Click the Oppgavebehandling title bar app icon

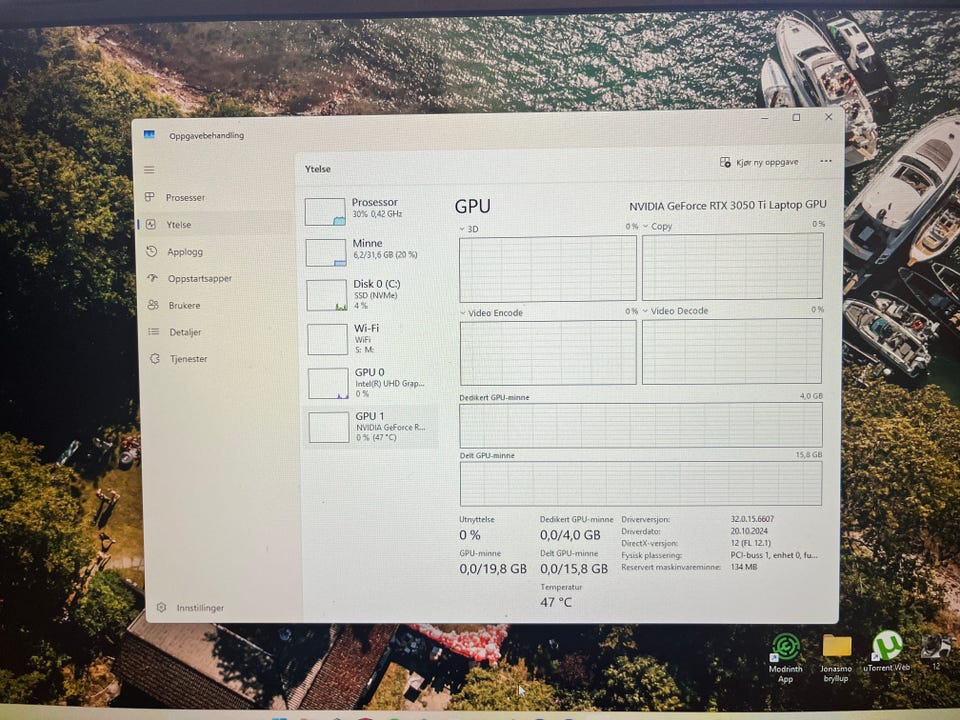(149, 135)
